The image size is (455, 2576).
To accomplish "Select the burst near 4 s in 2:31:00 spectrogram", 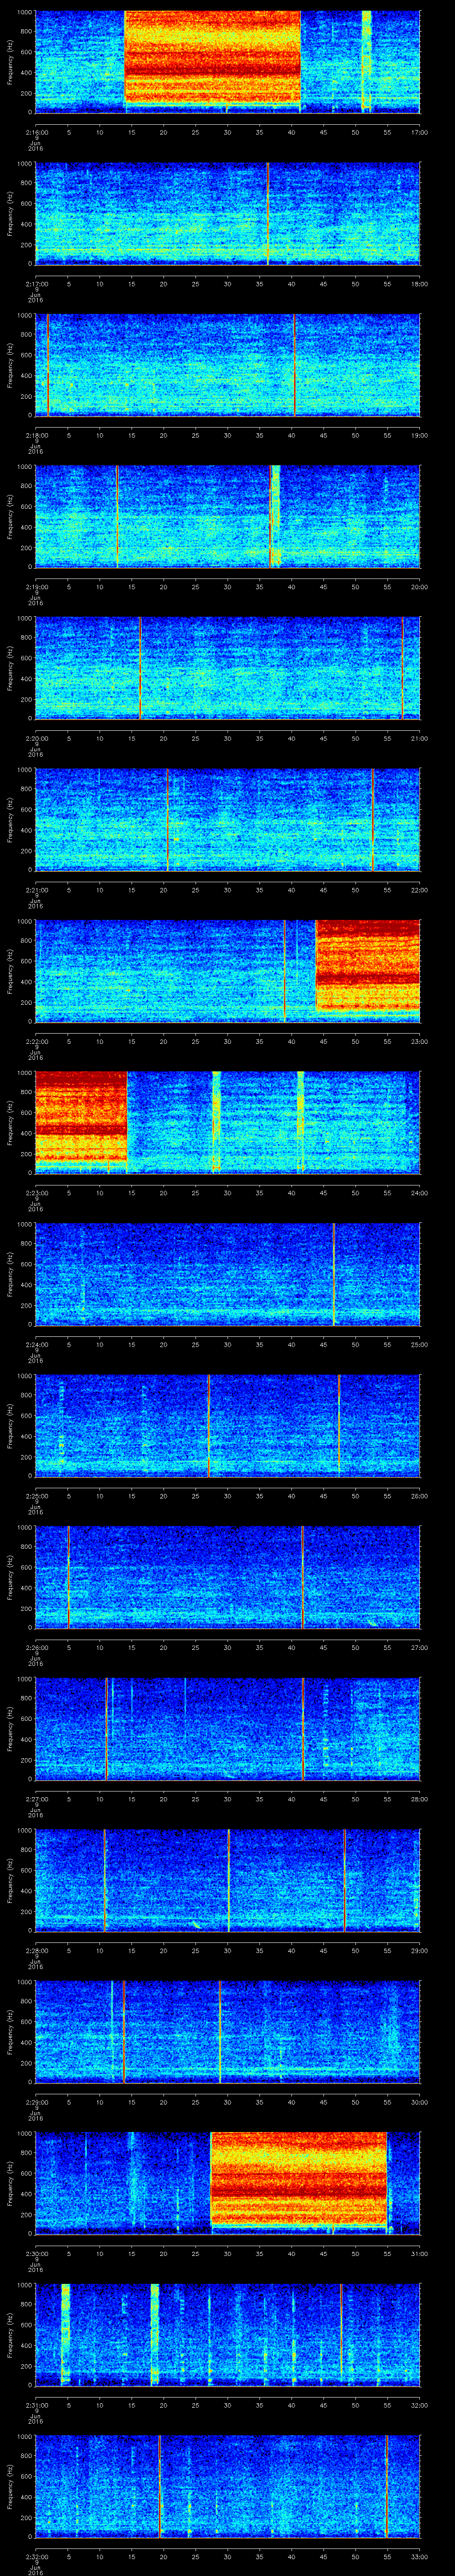I will pos(66,2334).
